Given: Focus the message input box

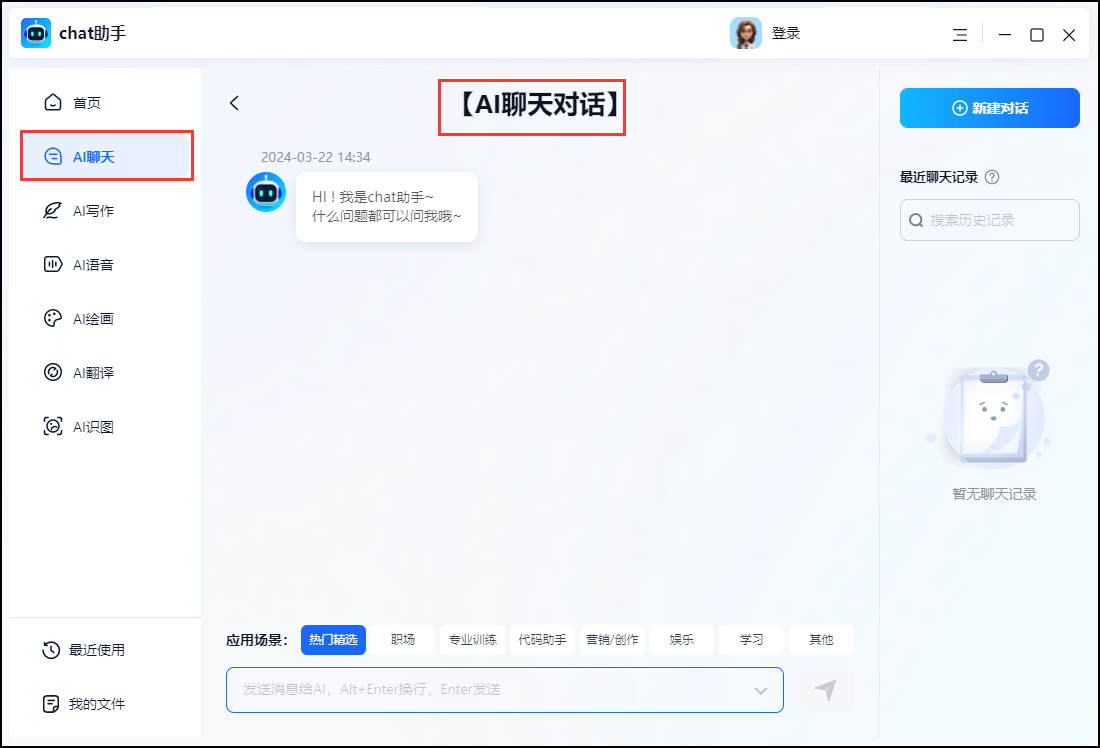Looking at the screenshot, I should 490,690.
